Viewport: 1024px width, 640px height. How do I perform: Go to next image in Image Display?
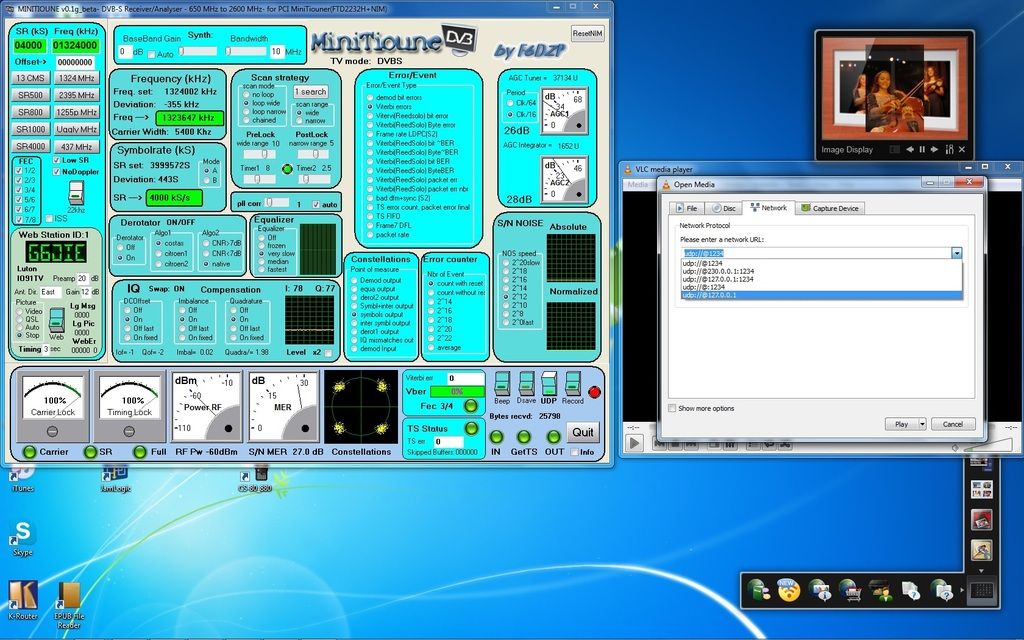click(935, 150)
